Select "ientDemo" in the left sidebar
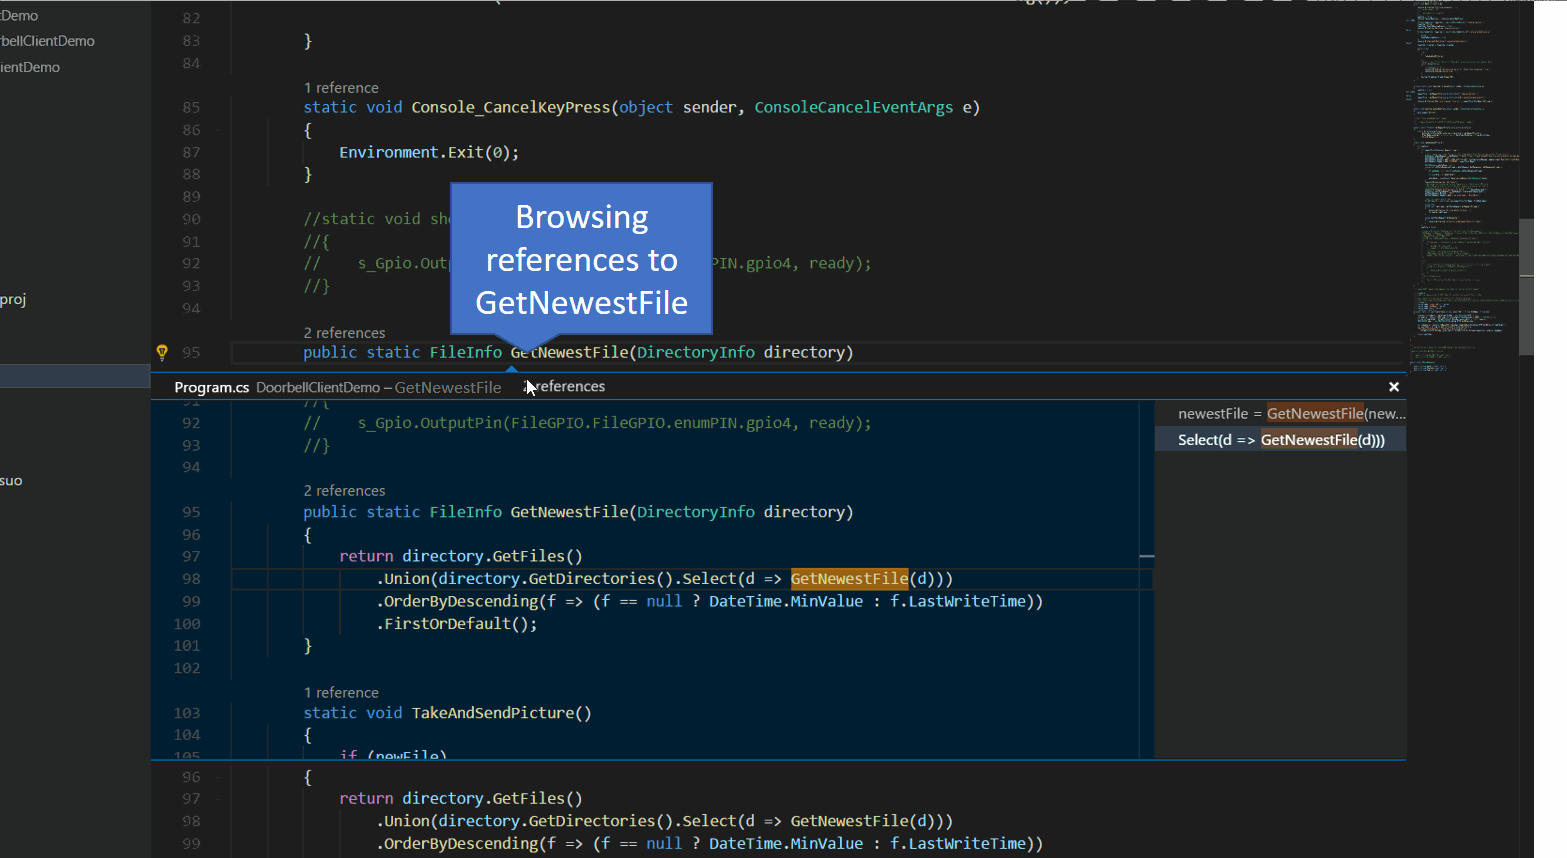This screenshot has width=1567, height=858. coord(32,67)
